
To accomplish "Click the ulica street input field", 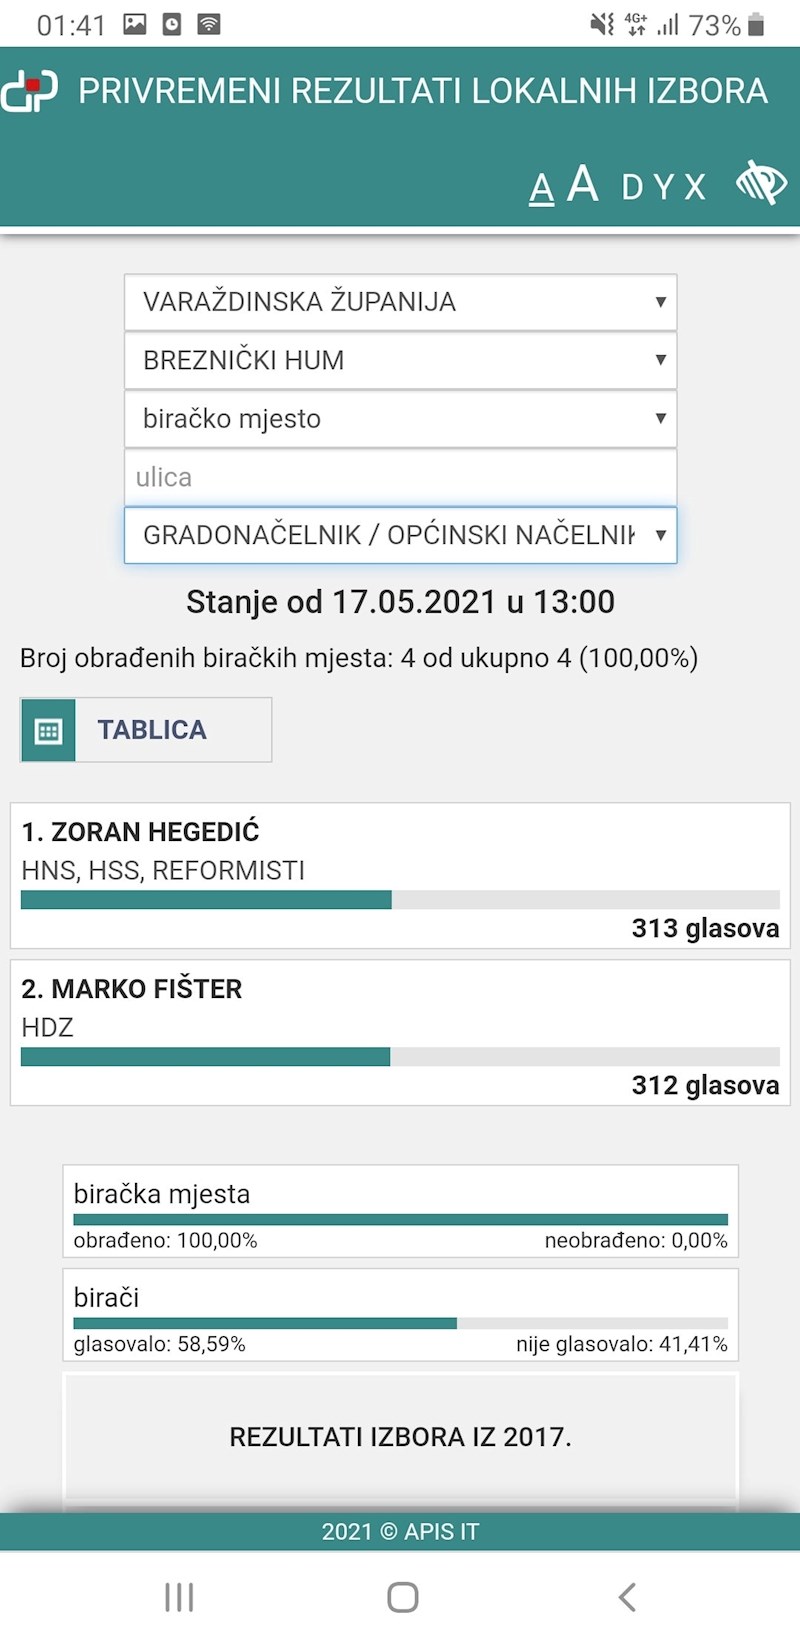I will click(400, 477).
